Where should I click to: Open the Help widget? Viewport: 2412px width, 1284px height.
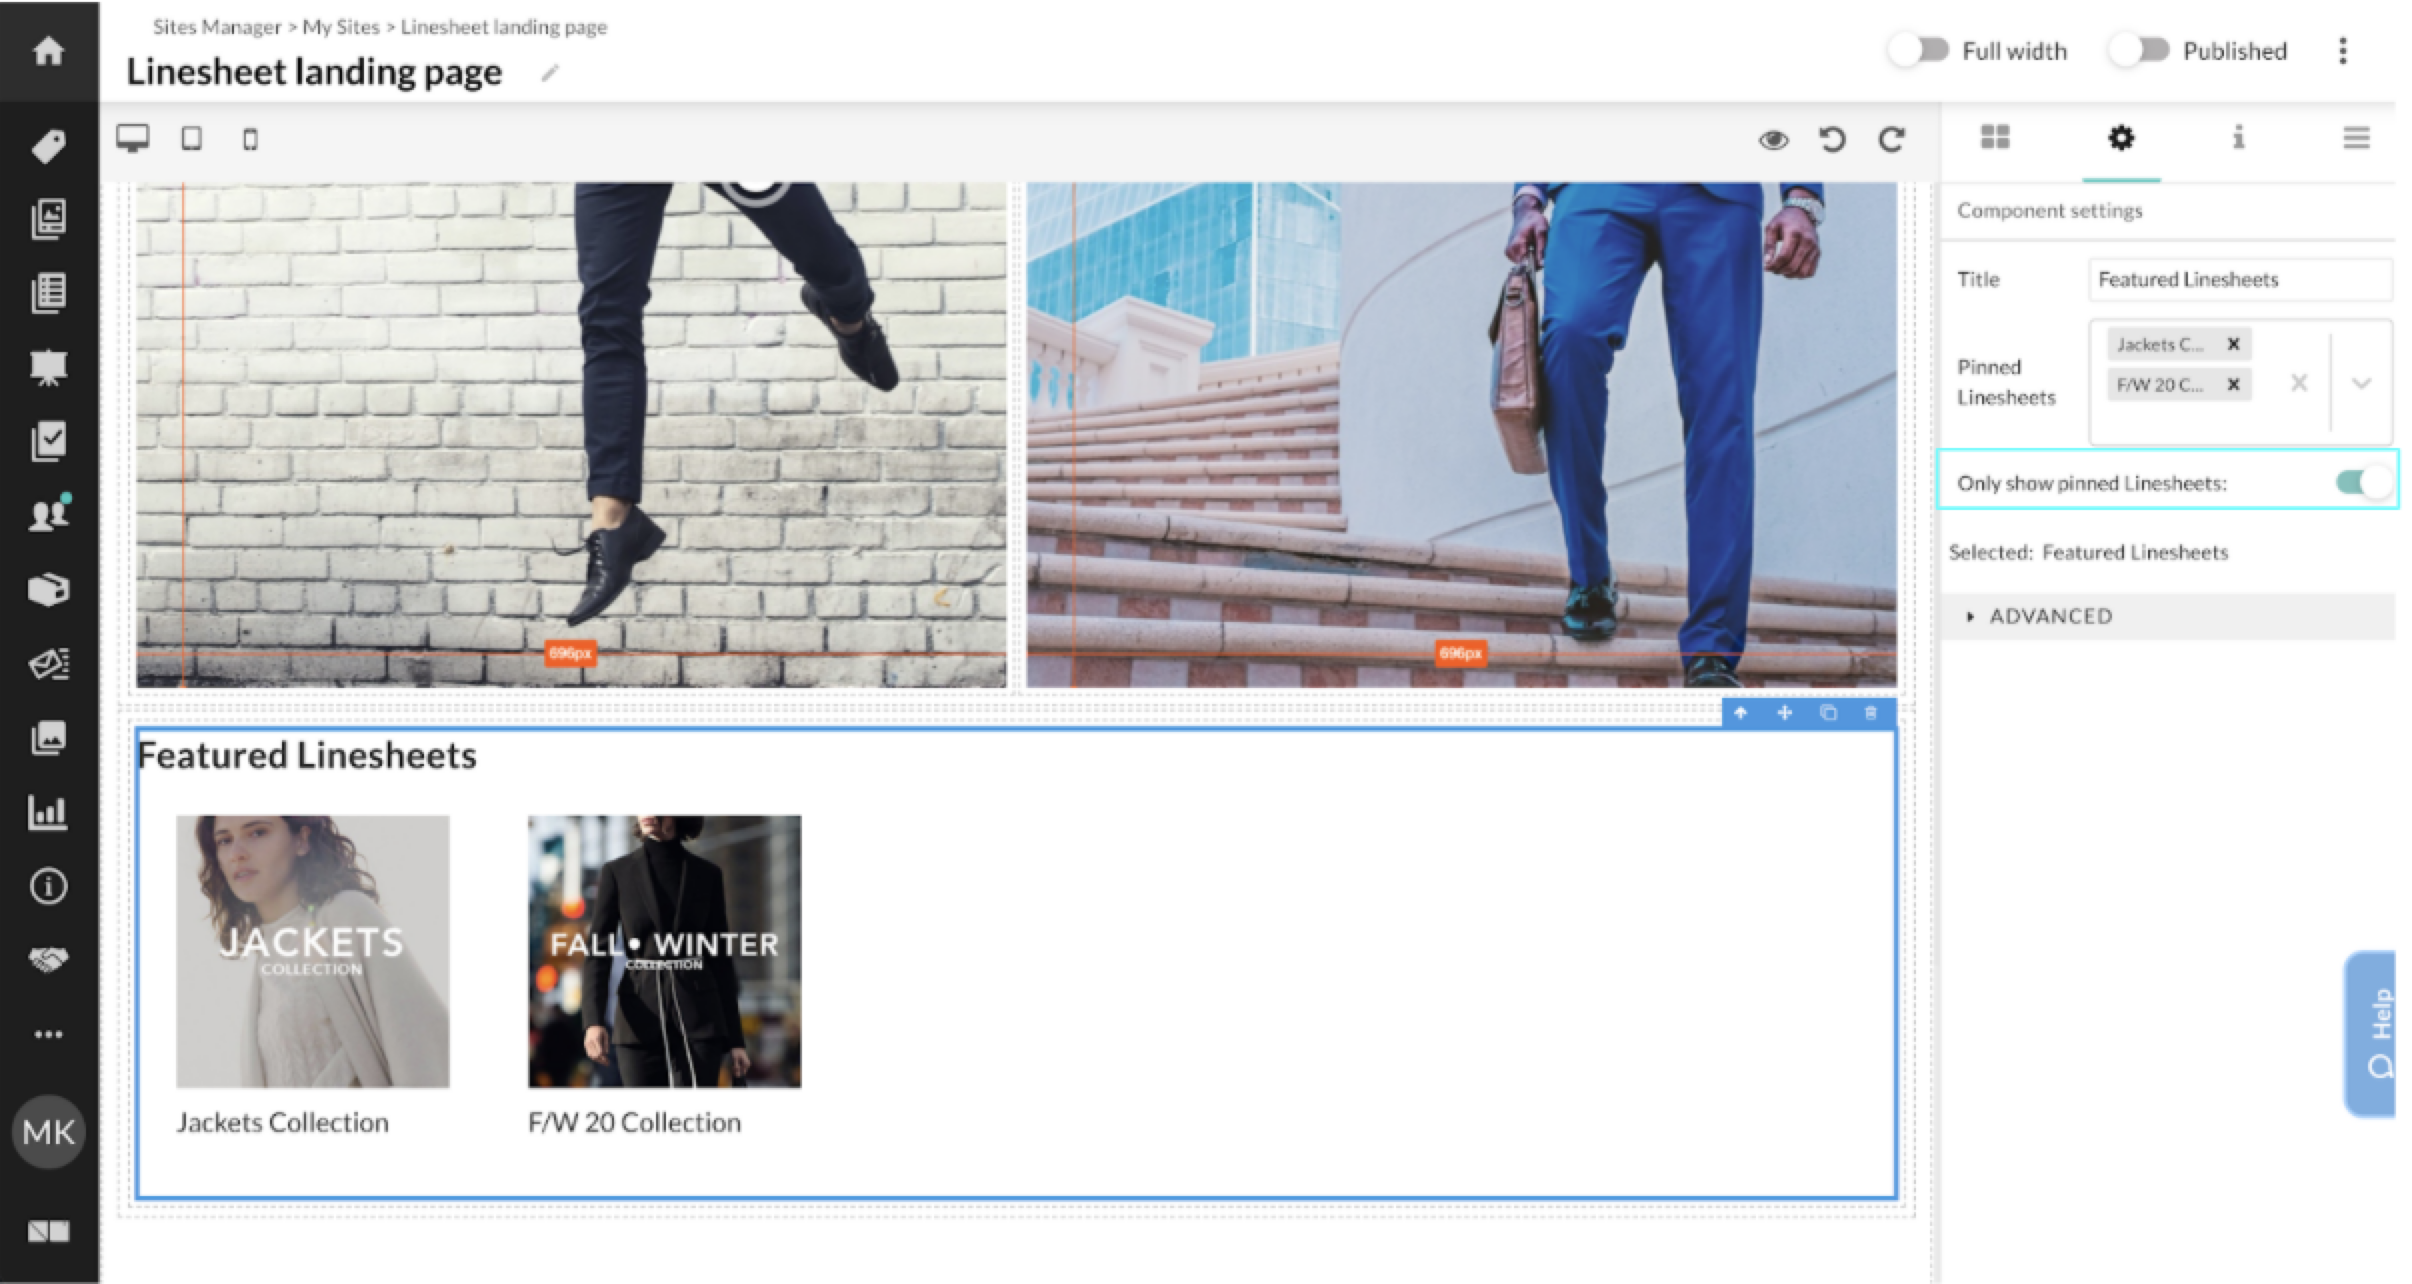pos(2370,1033)
